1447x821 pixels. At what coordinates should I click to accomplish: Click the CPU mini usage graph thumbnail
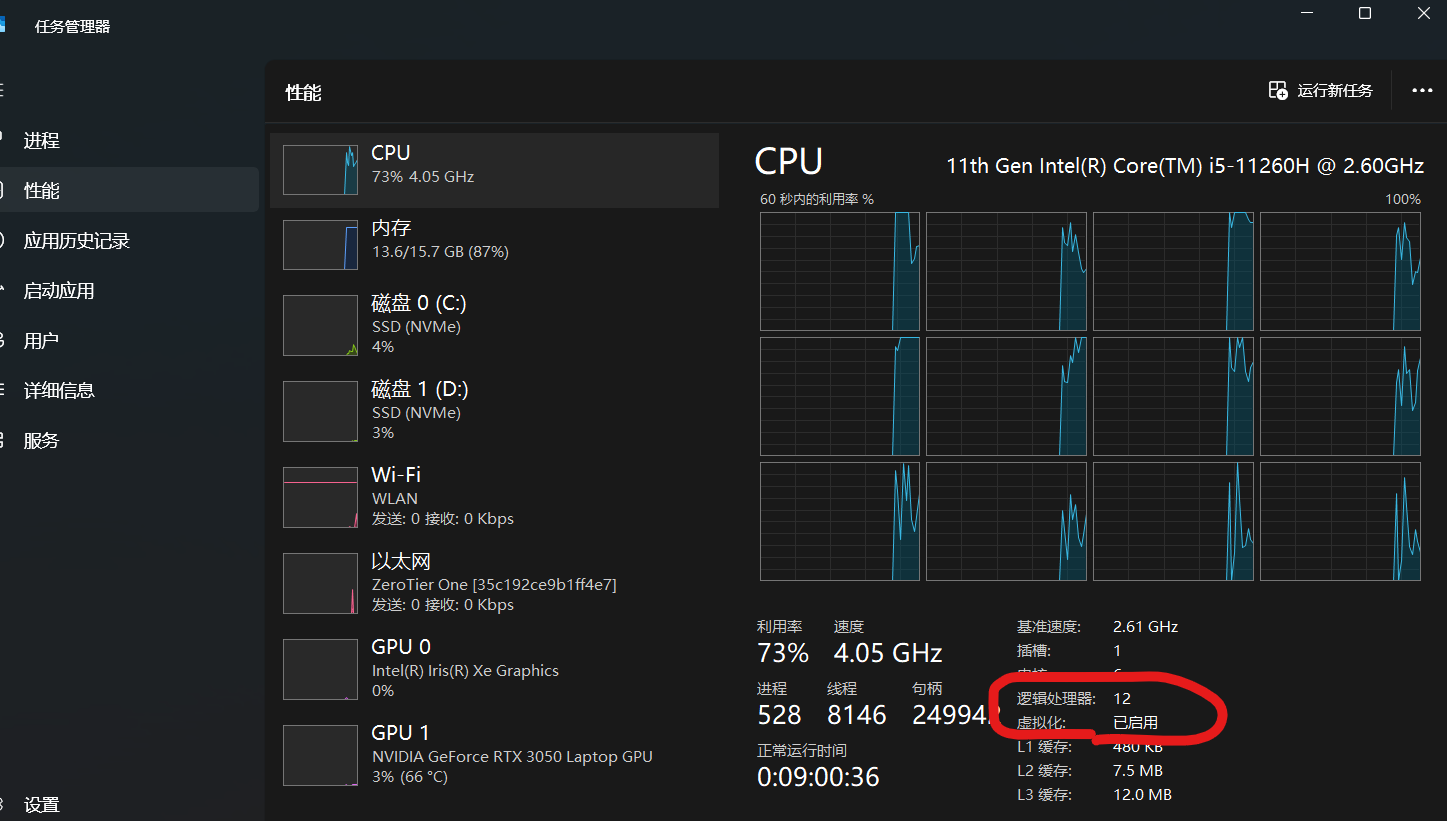click(x=320, y=170)
